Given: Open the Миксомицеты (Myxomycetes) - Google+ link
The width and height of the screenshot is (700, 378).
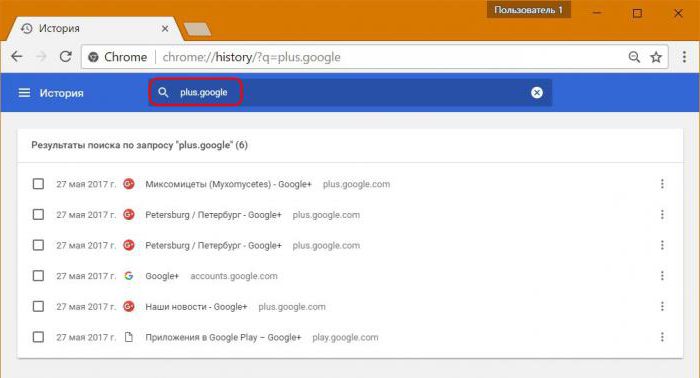Looking at the screenshot, I should point(228,184).
